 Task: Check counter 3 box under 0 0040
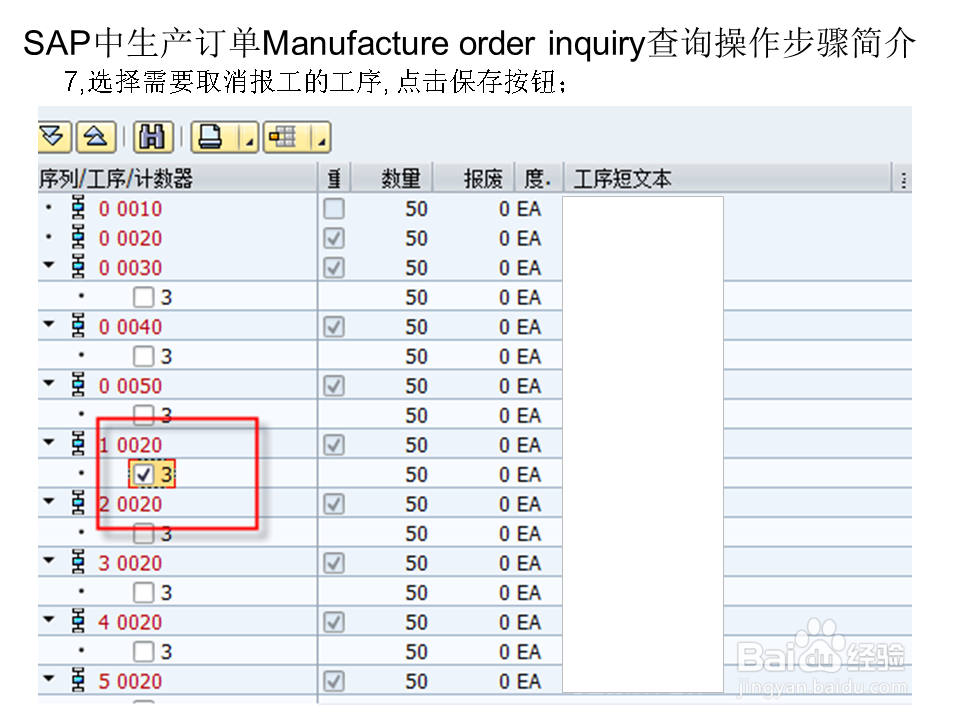point(143,356)
